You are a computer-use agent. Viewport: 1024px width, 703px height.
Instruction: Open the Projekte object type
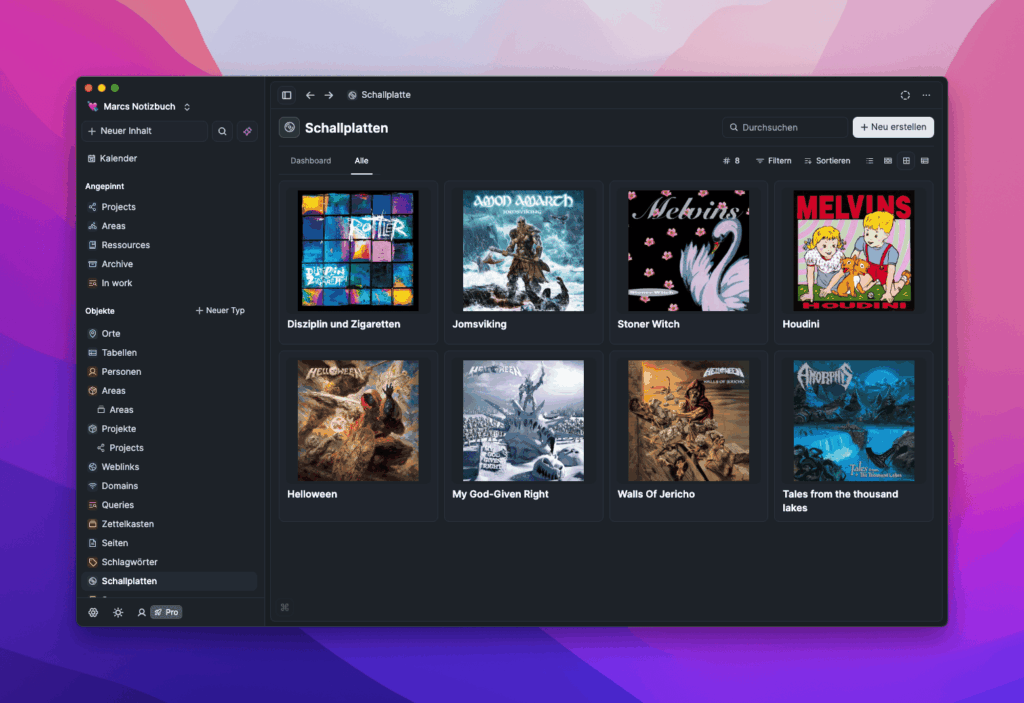coord(169,429)
